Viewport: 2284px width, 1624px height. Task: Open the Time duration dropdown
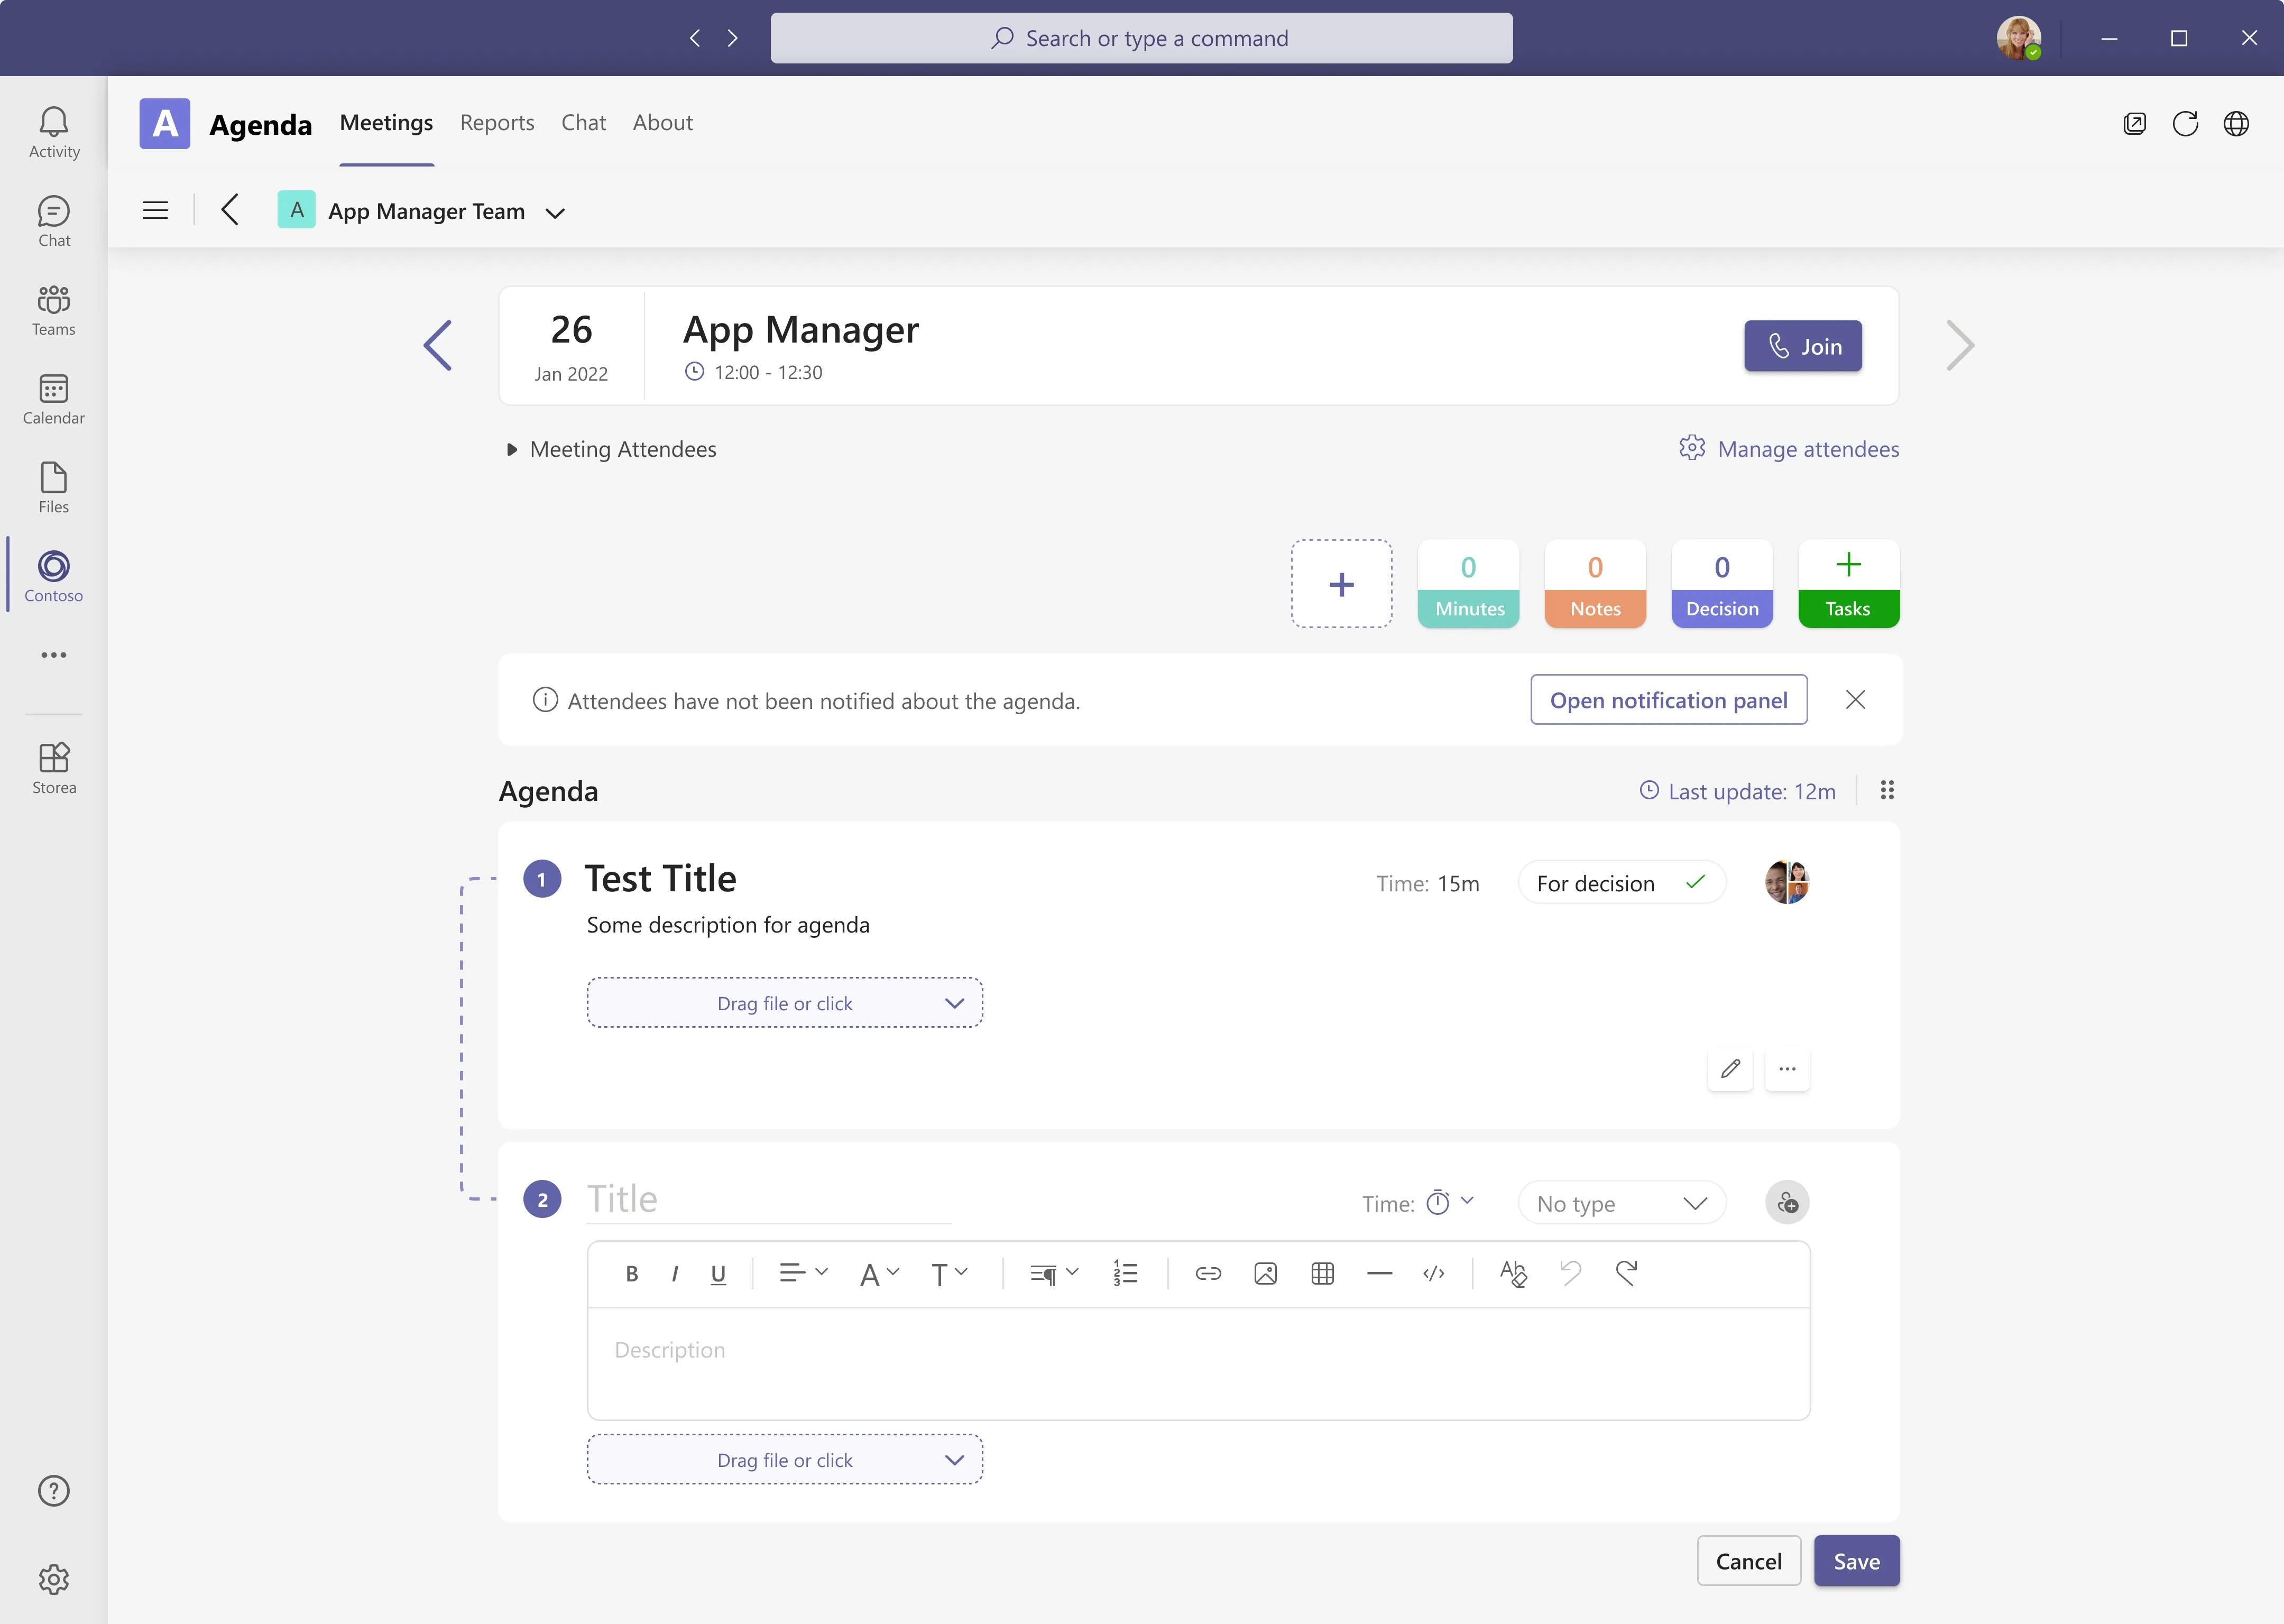click(1450, 1202)
